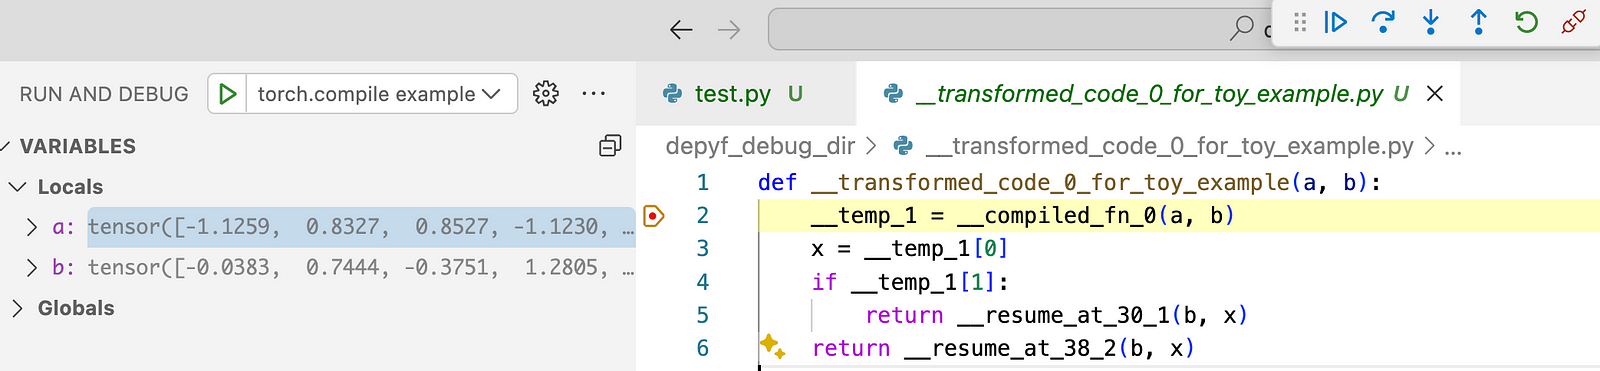Step over the current line
The image size is (1600, 371).
pyautogui.click(x=1383, y=22)
